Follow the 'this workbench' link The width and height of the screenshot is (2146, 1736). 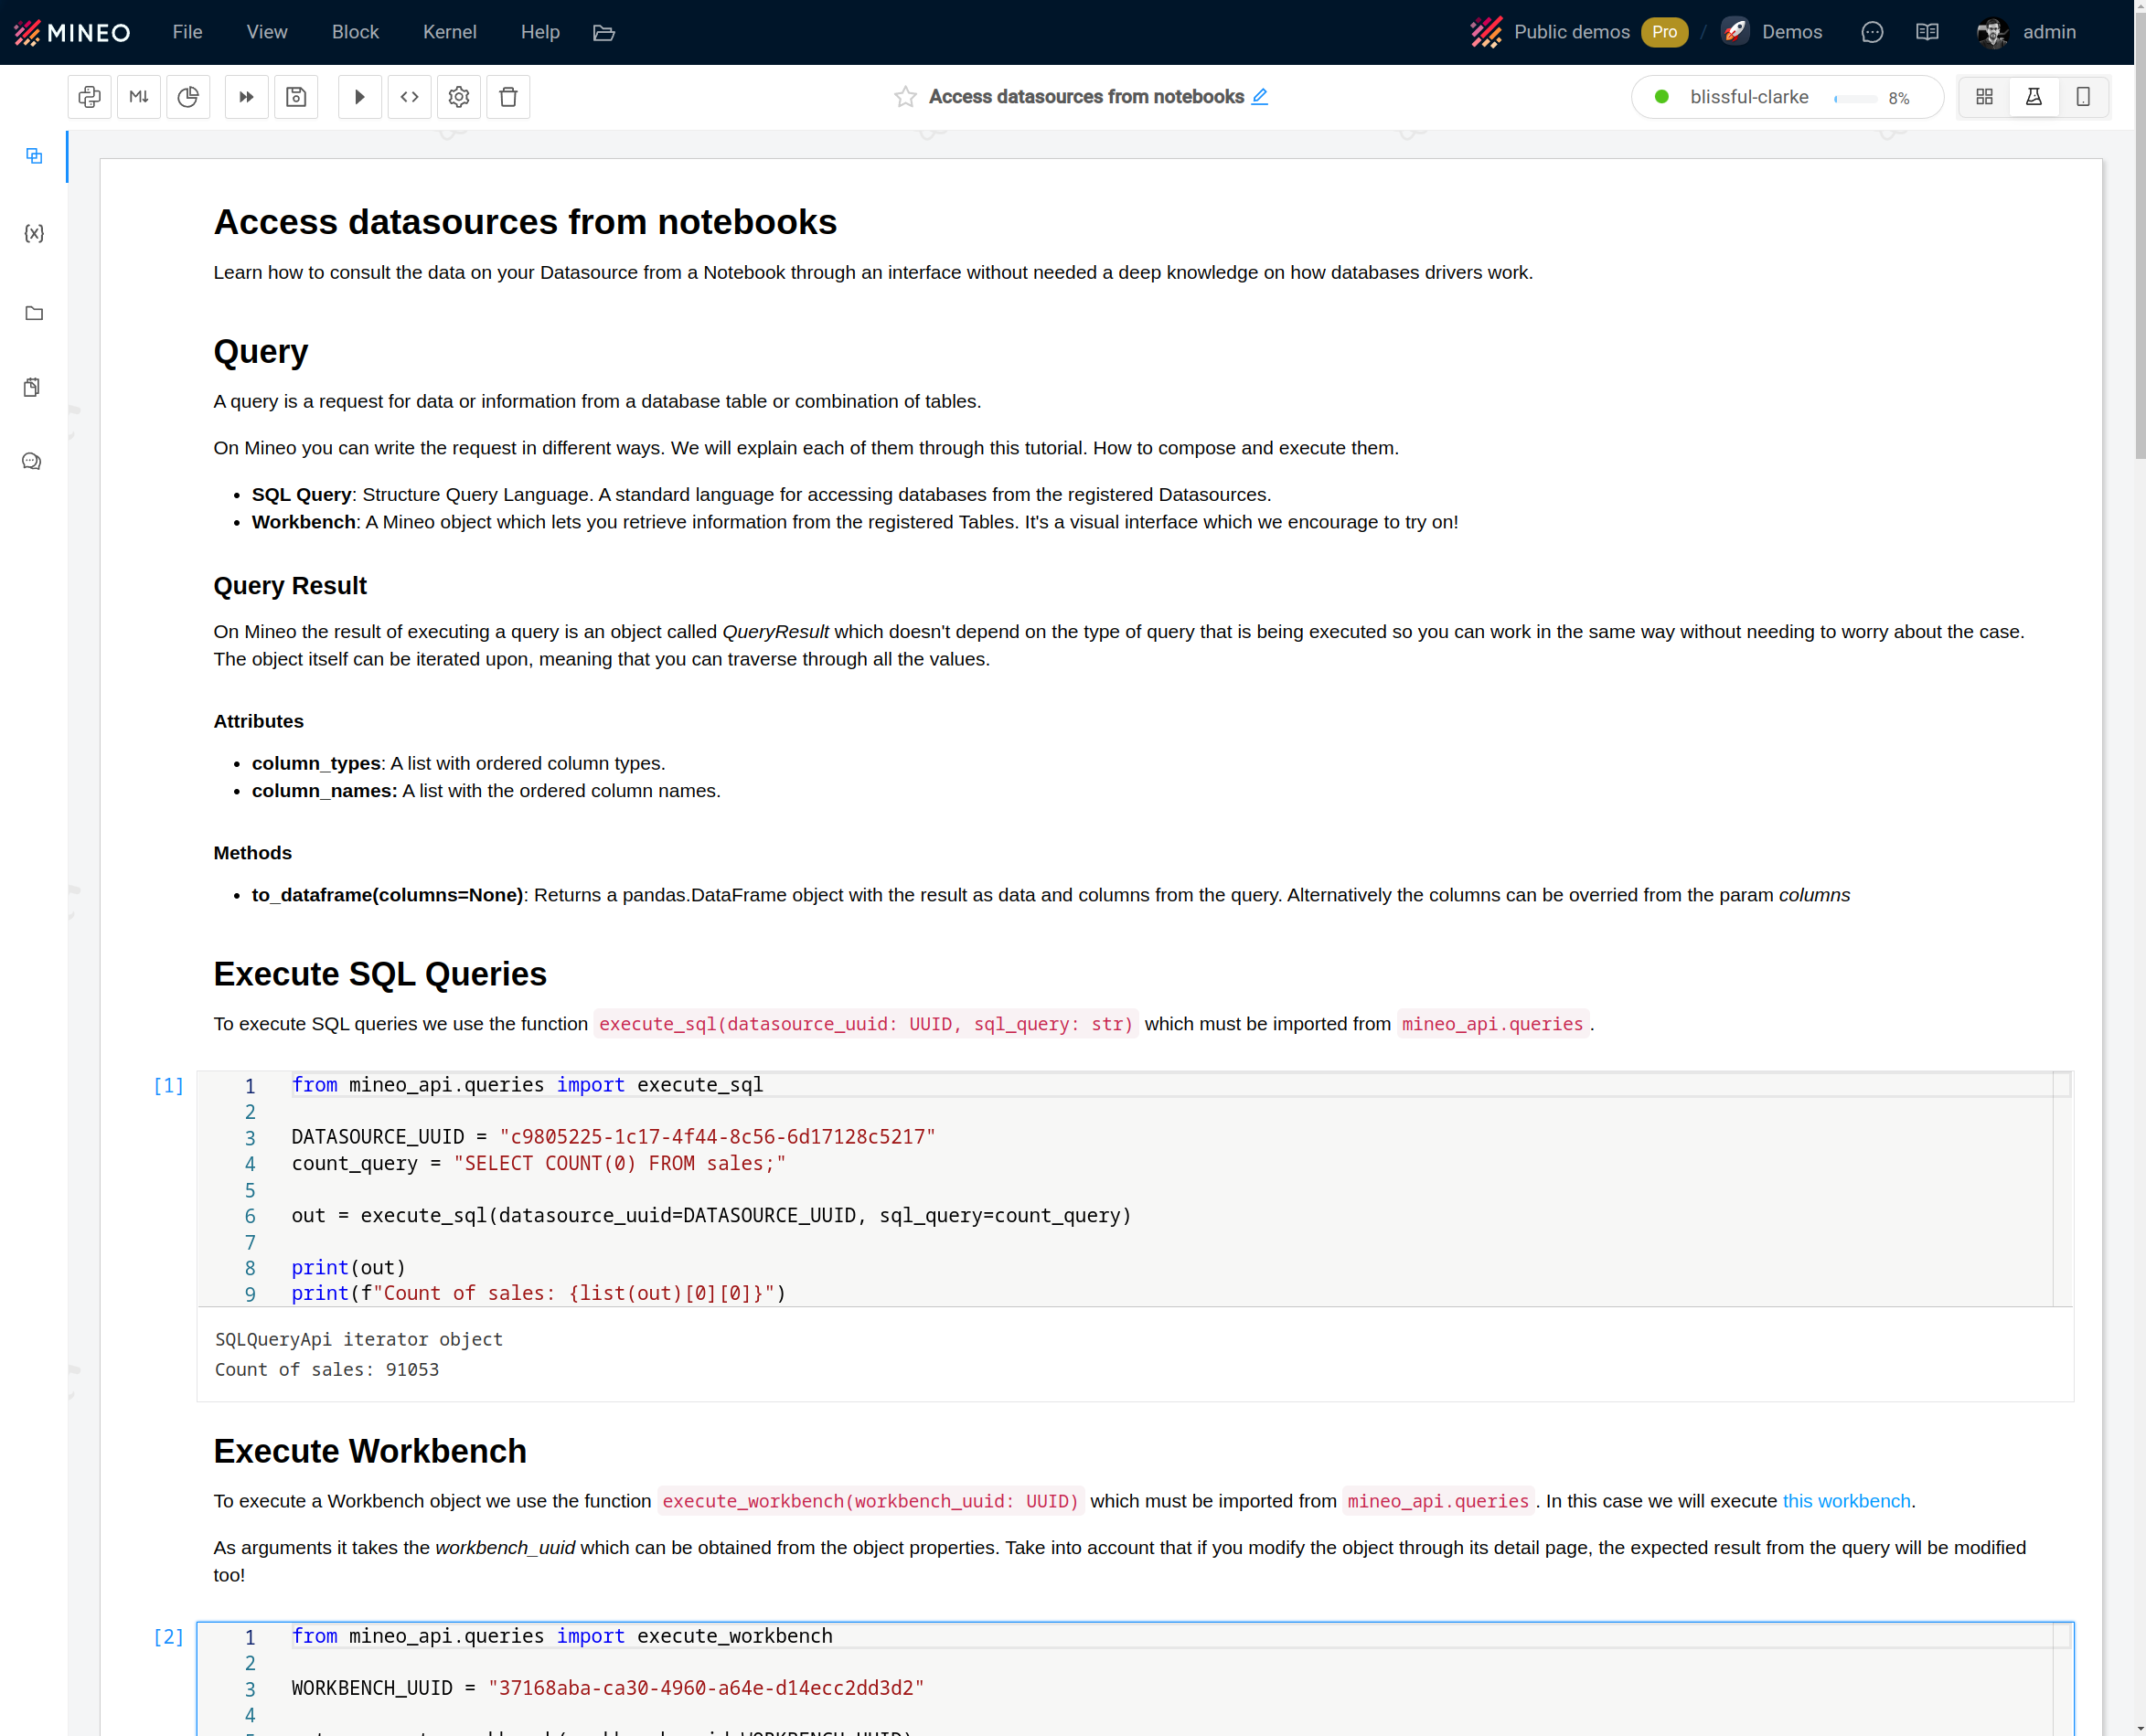tap(1846, 1501)
